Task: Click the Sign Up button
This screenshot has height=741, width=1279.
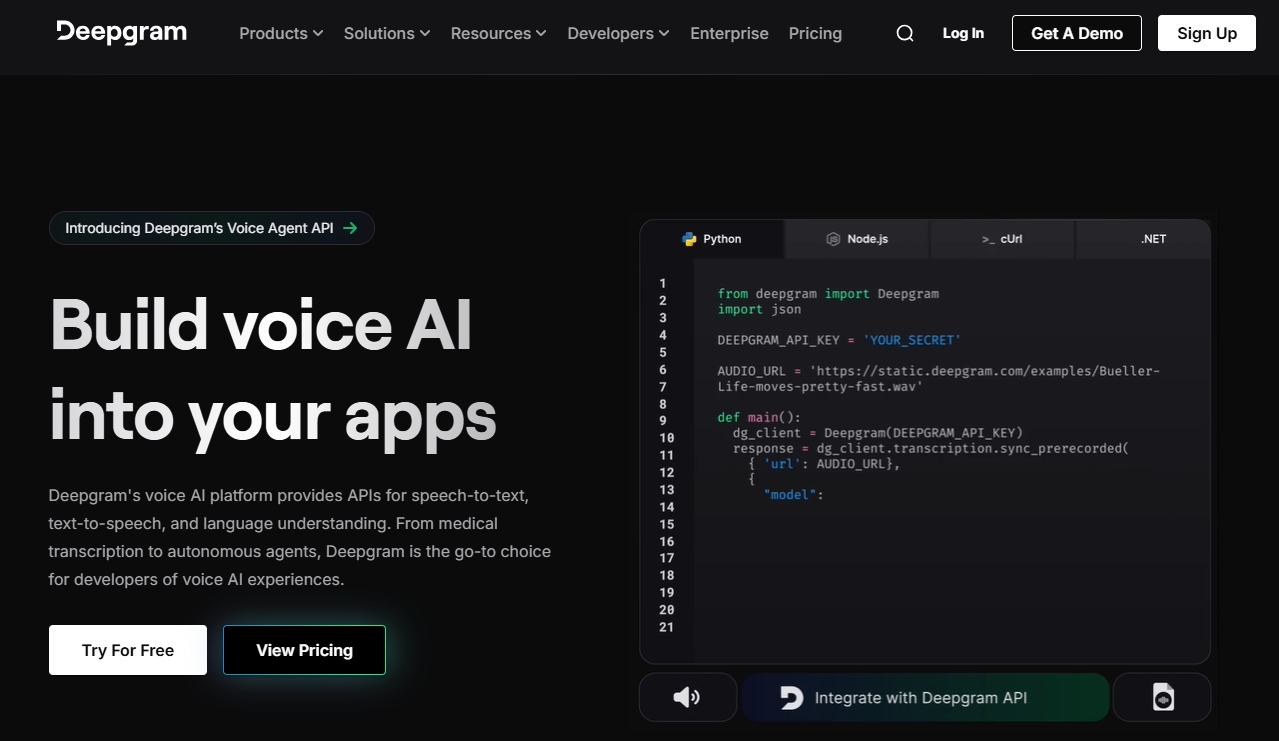Action: click(x=1207, y=33)
